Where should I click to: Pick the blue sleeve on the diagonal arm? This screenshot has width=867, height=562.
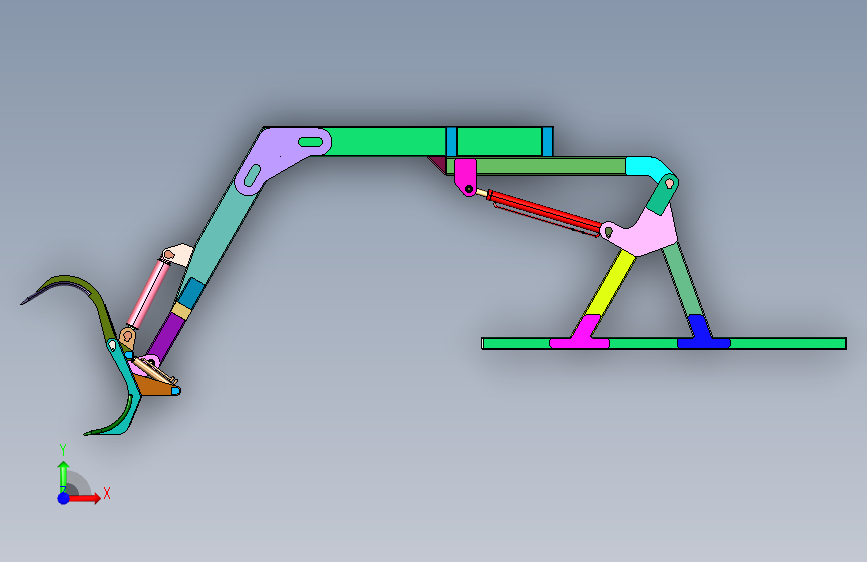point(191,293)
